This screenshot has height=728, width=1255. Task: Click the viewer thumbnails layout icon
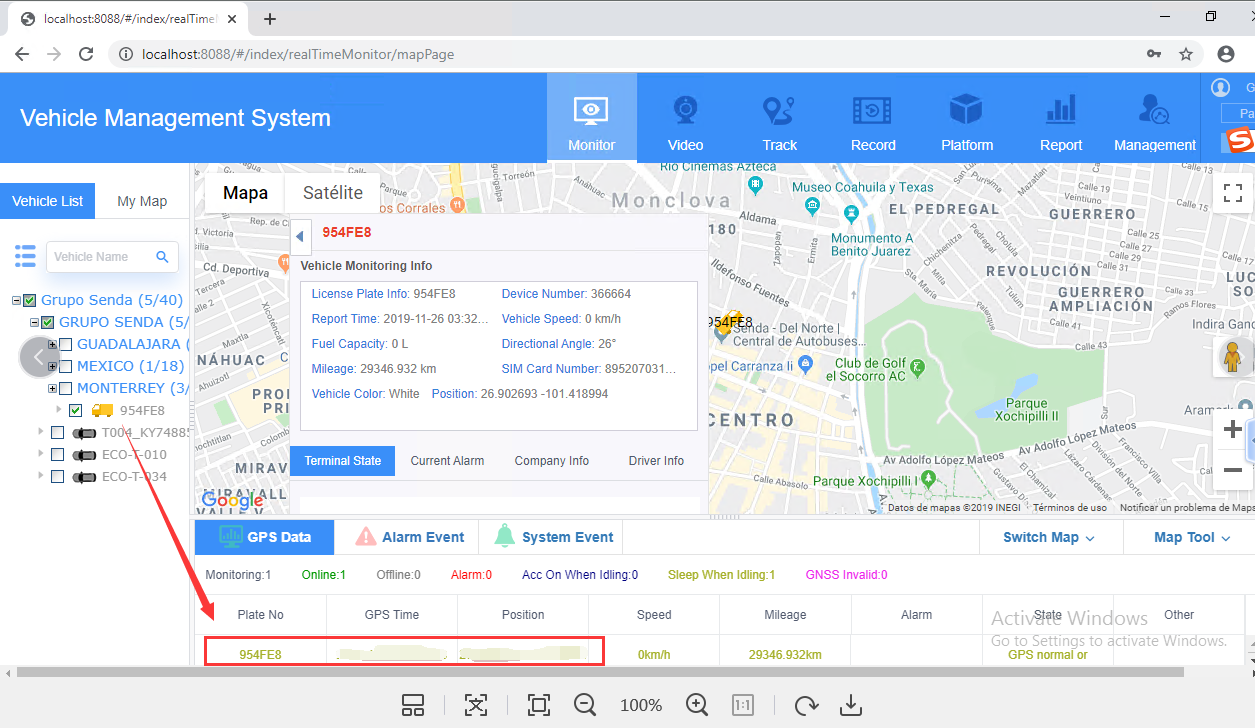pyautogui.click(x=413, y=705)
